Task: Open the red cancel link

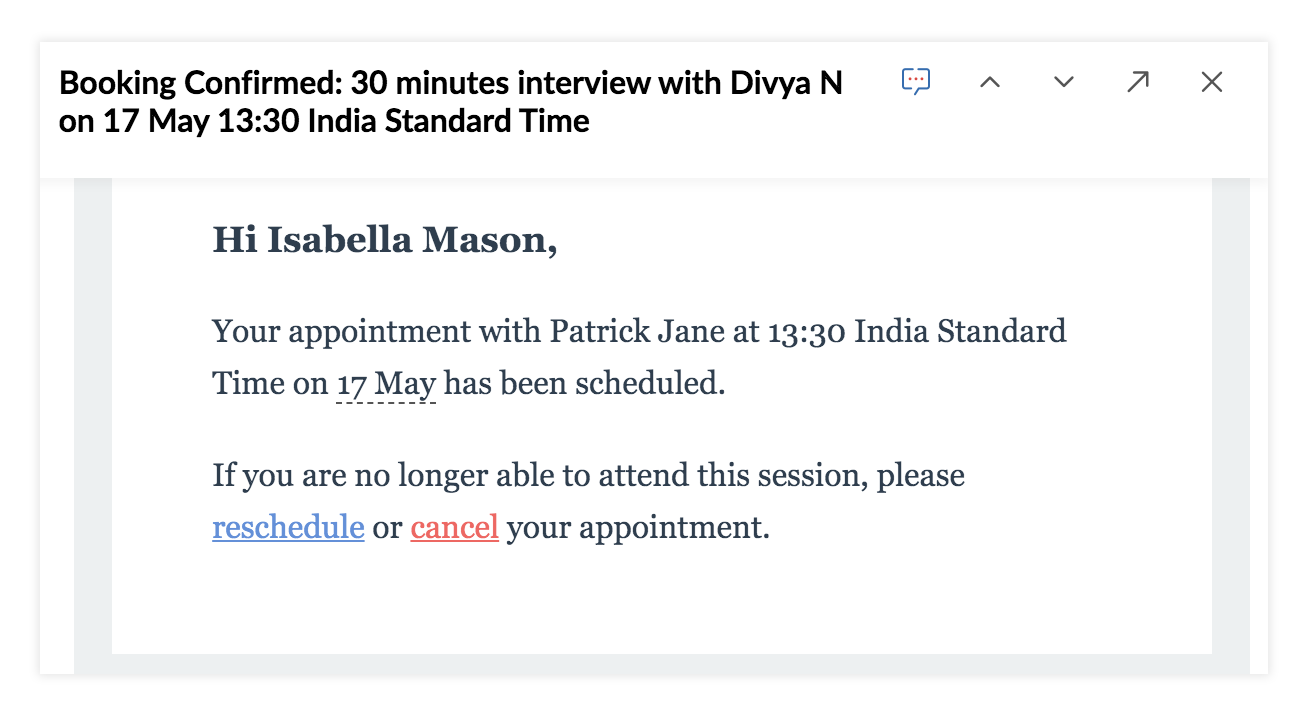Action: pos(455,527)
